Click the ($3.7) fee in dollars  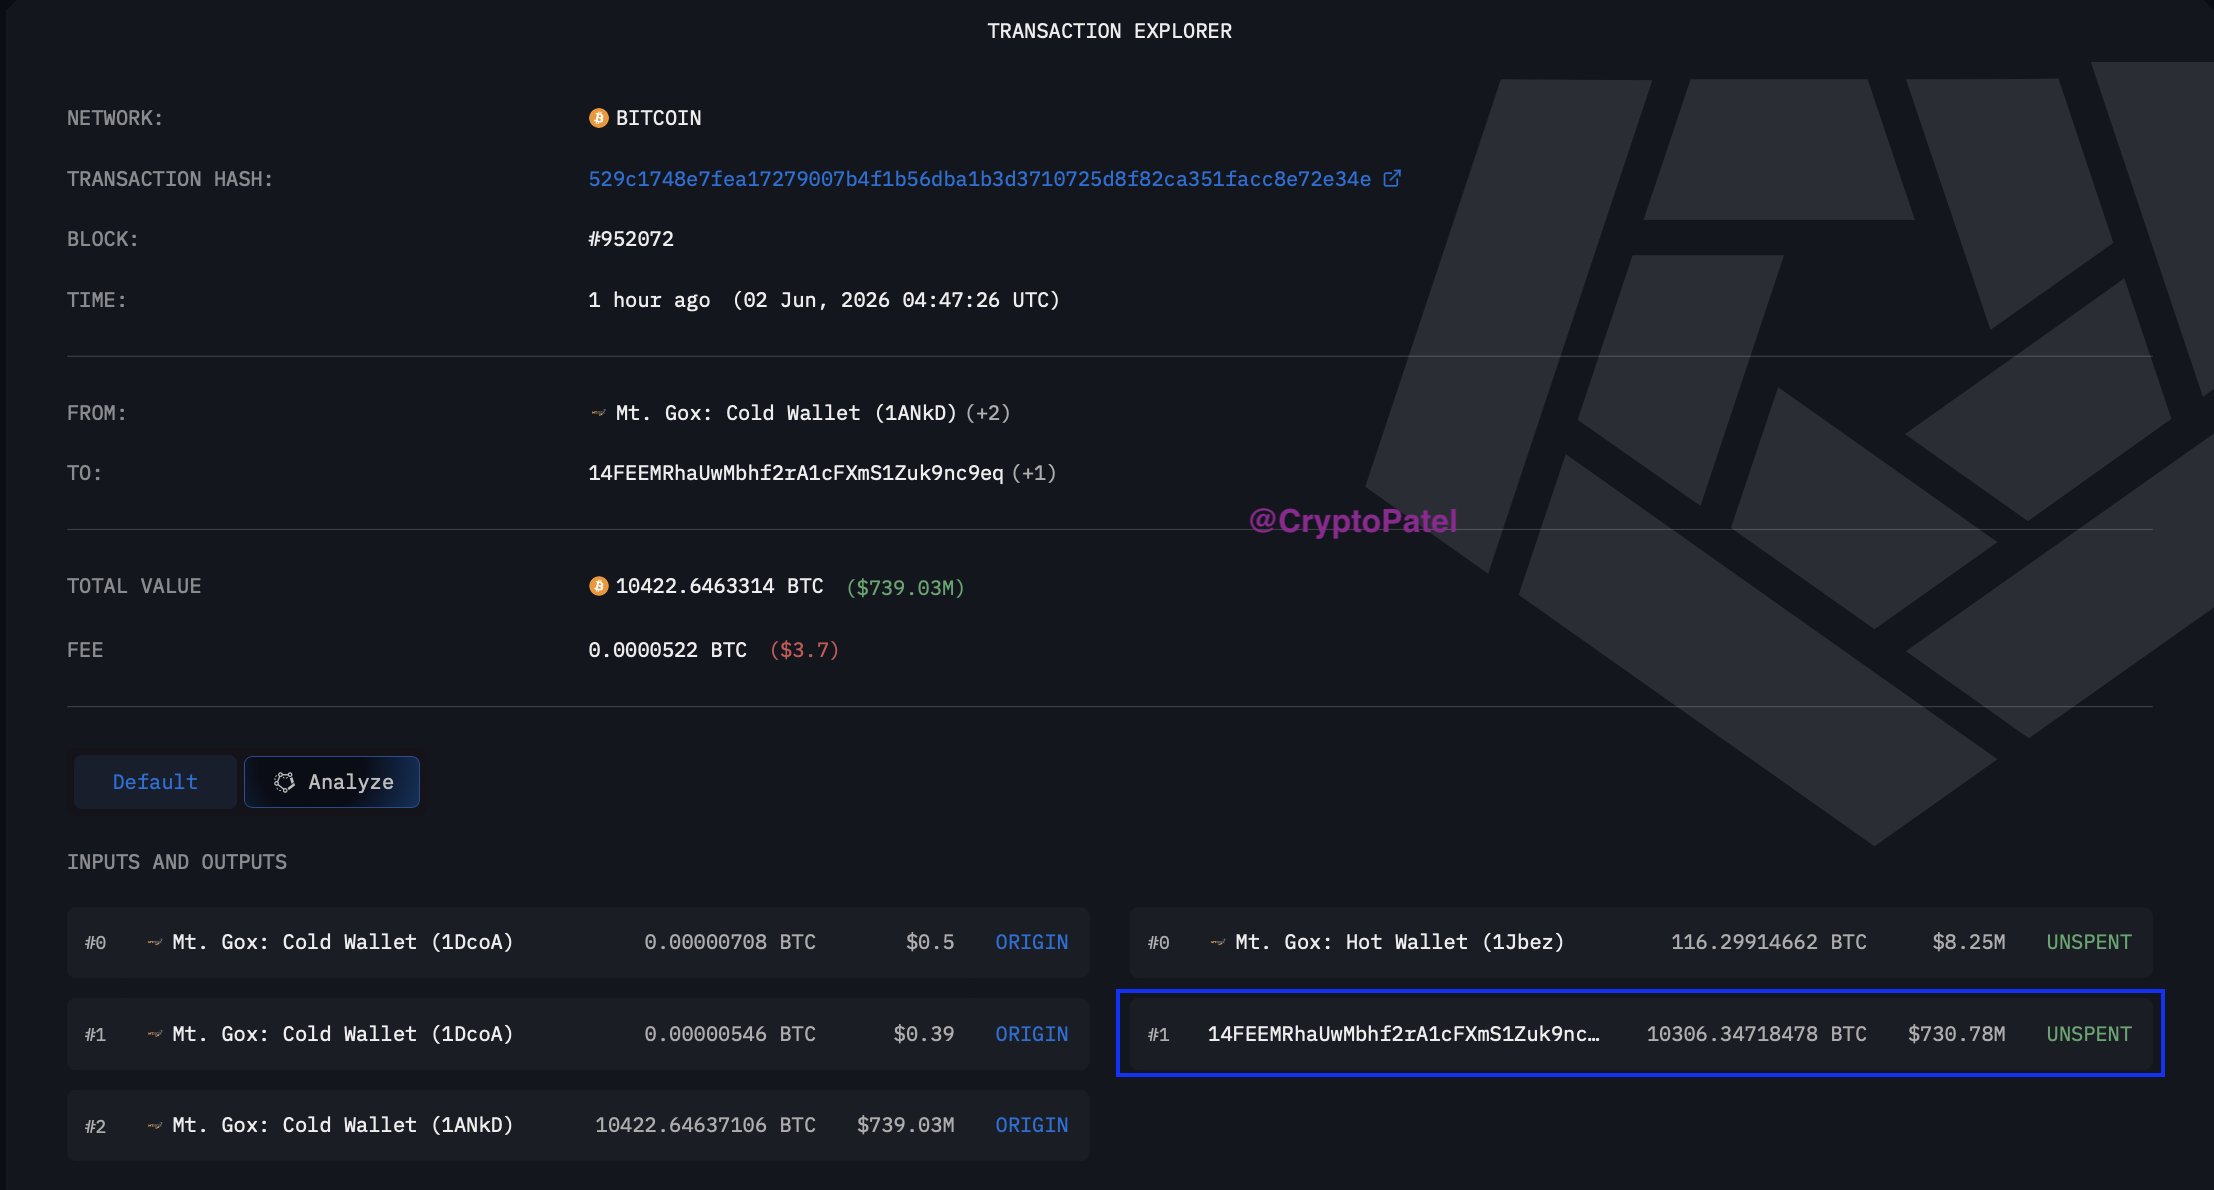804,650
